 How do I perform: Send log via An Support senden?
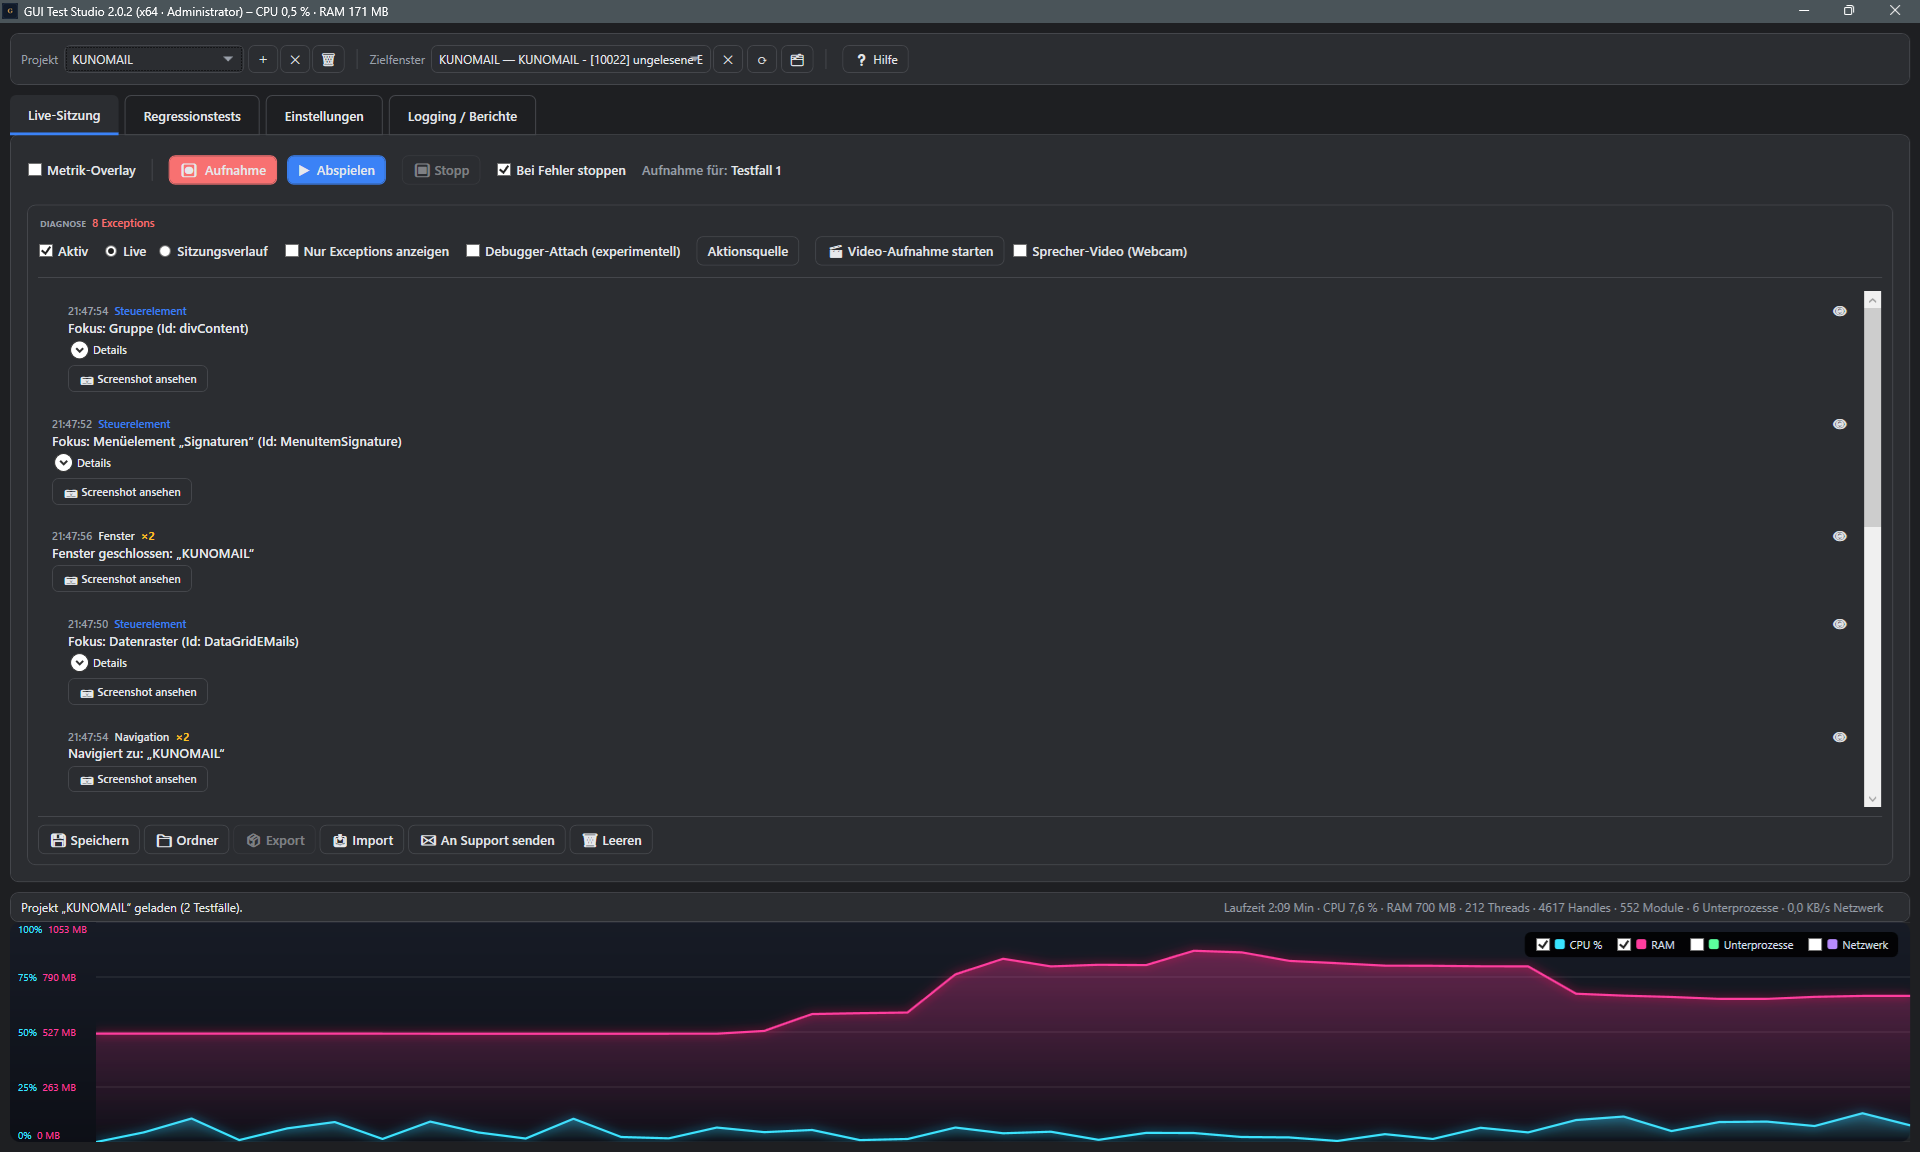click(488, 840)
